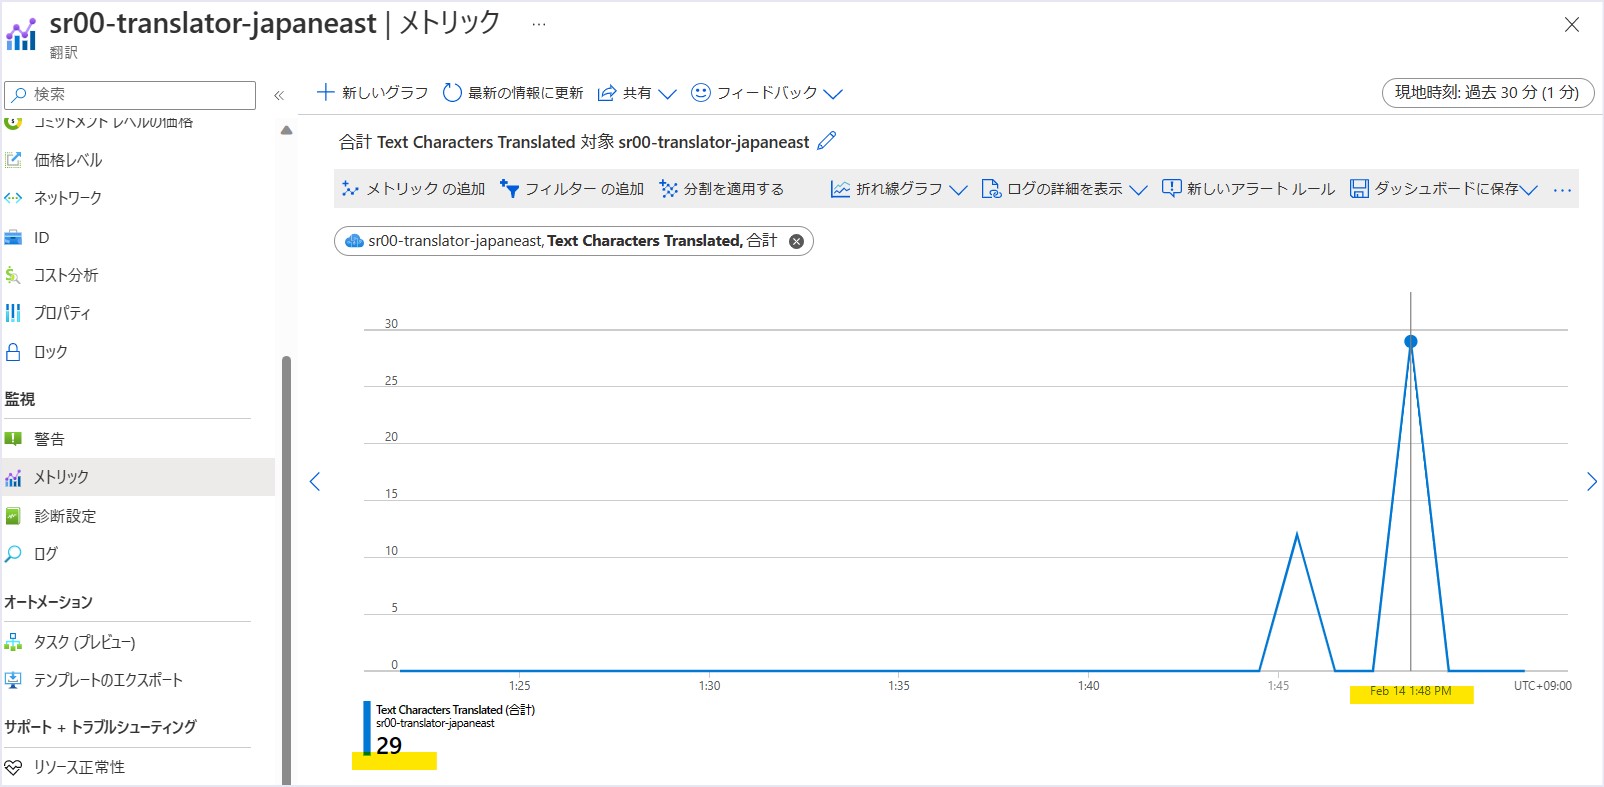This screenshot has height=787, width=1604.
Task: Collapse the sidebar with the double chevron
Action: click(279, 96)
